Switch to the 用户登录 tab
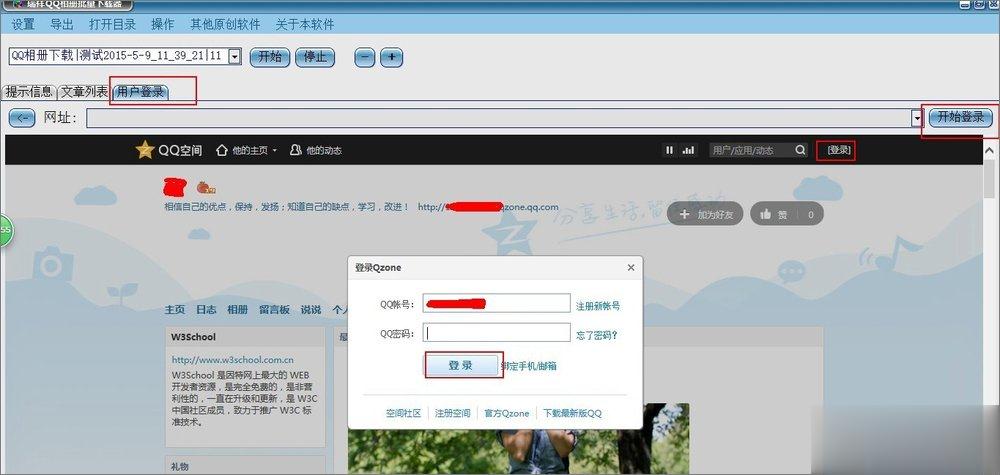Image resolution: width=1000 pixels, height=475 pixels. [140, 92]
